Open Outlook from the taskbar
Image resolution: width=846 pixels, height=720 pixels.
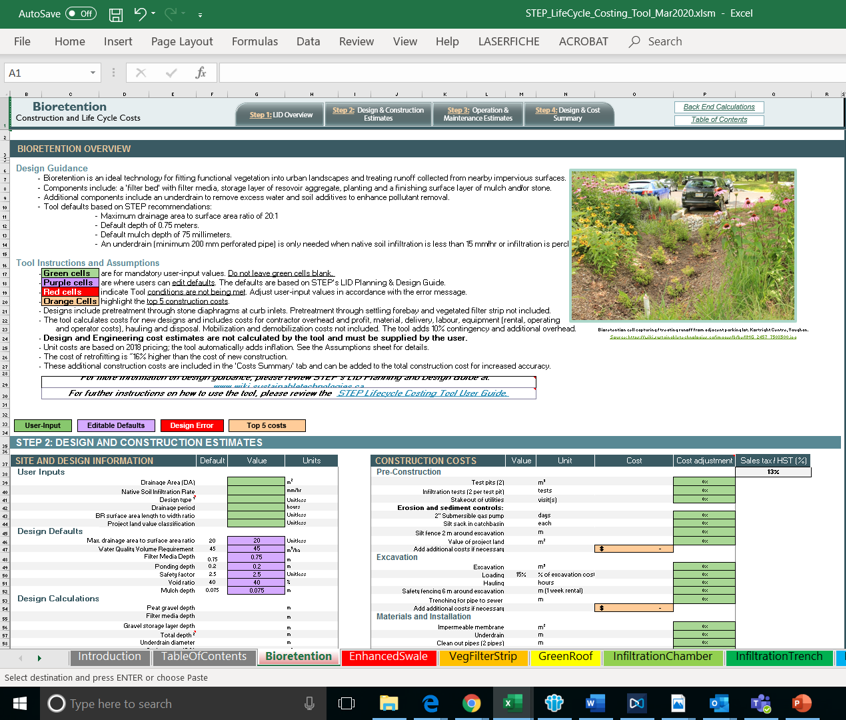pyautogui.click(x=718, y=703)
